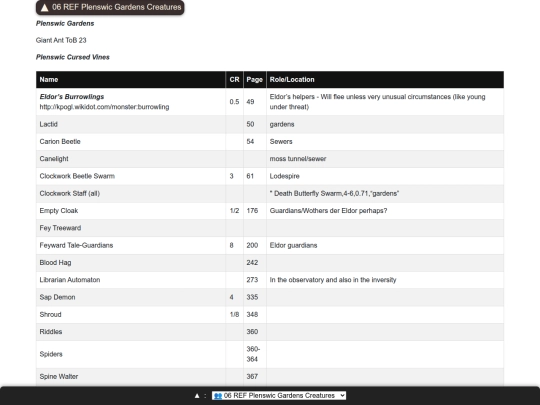
Task: Select 'Eldor's Burrowlings' name text
Action: (x=72, y=97)
